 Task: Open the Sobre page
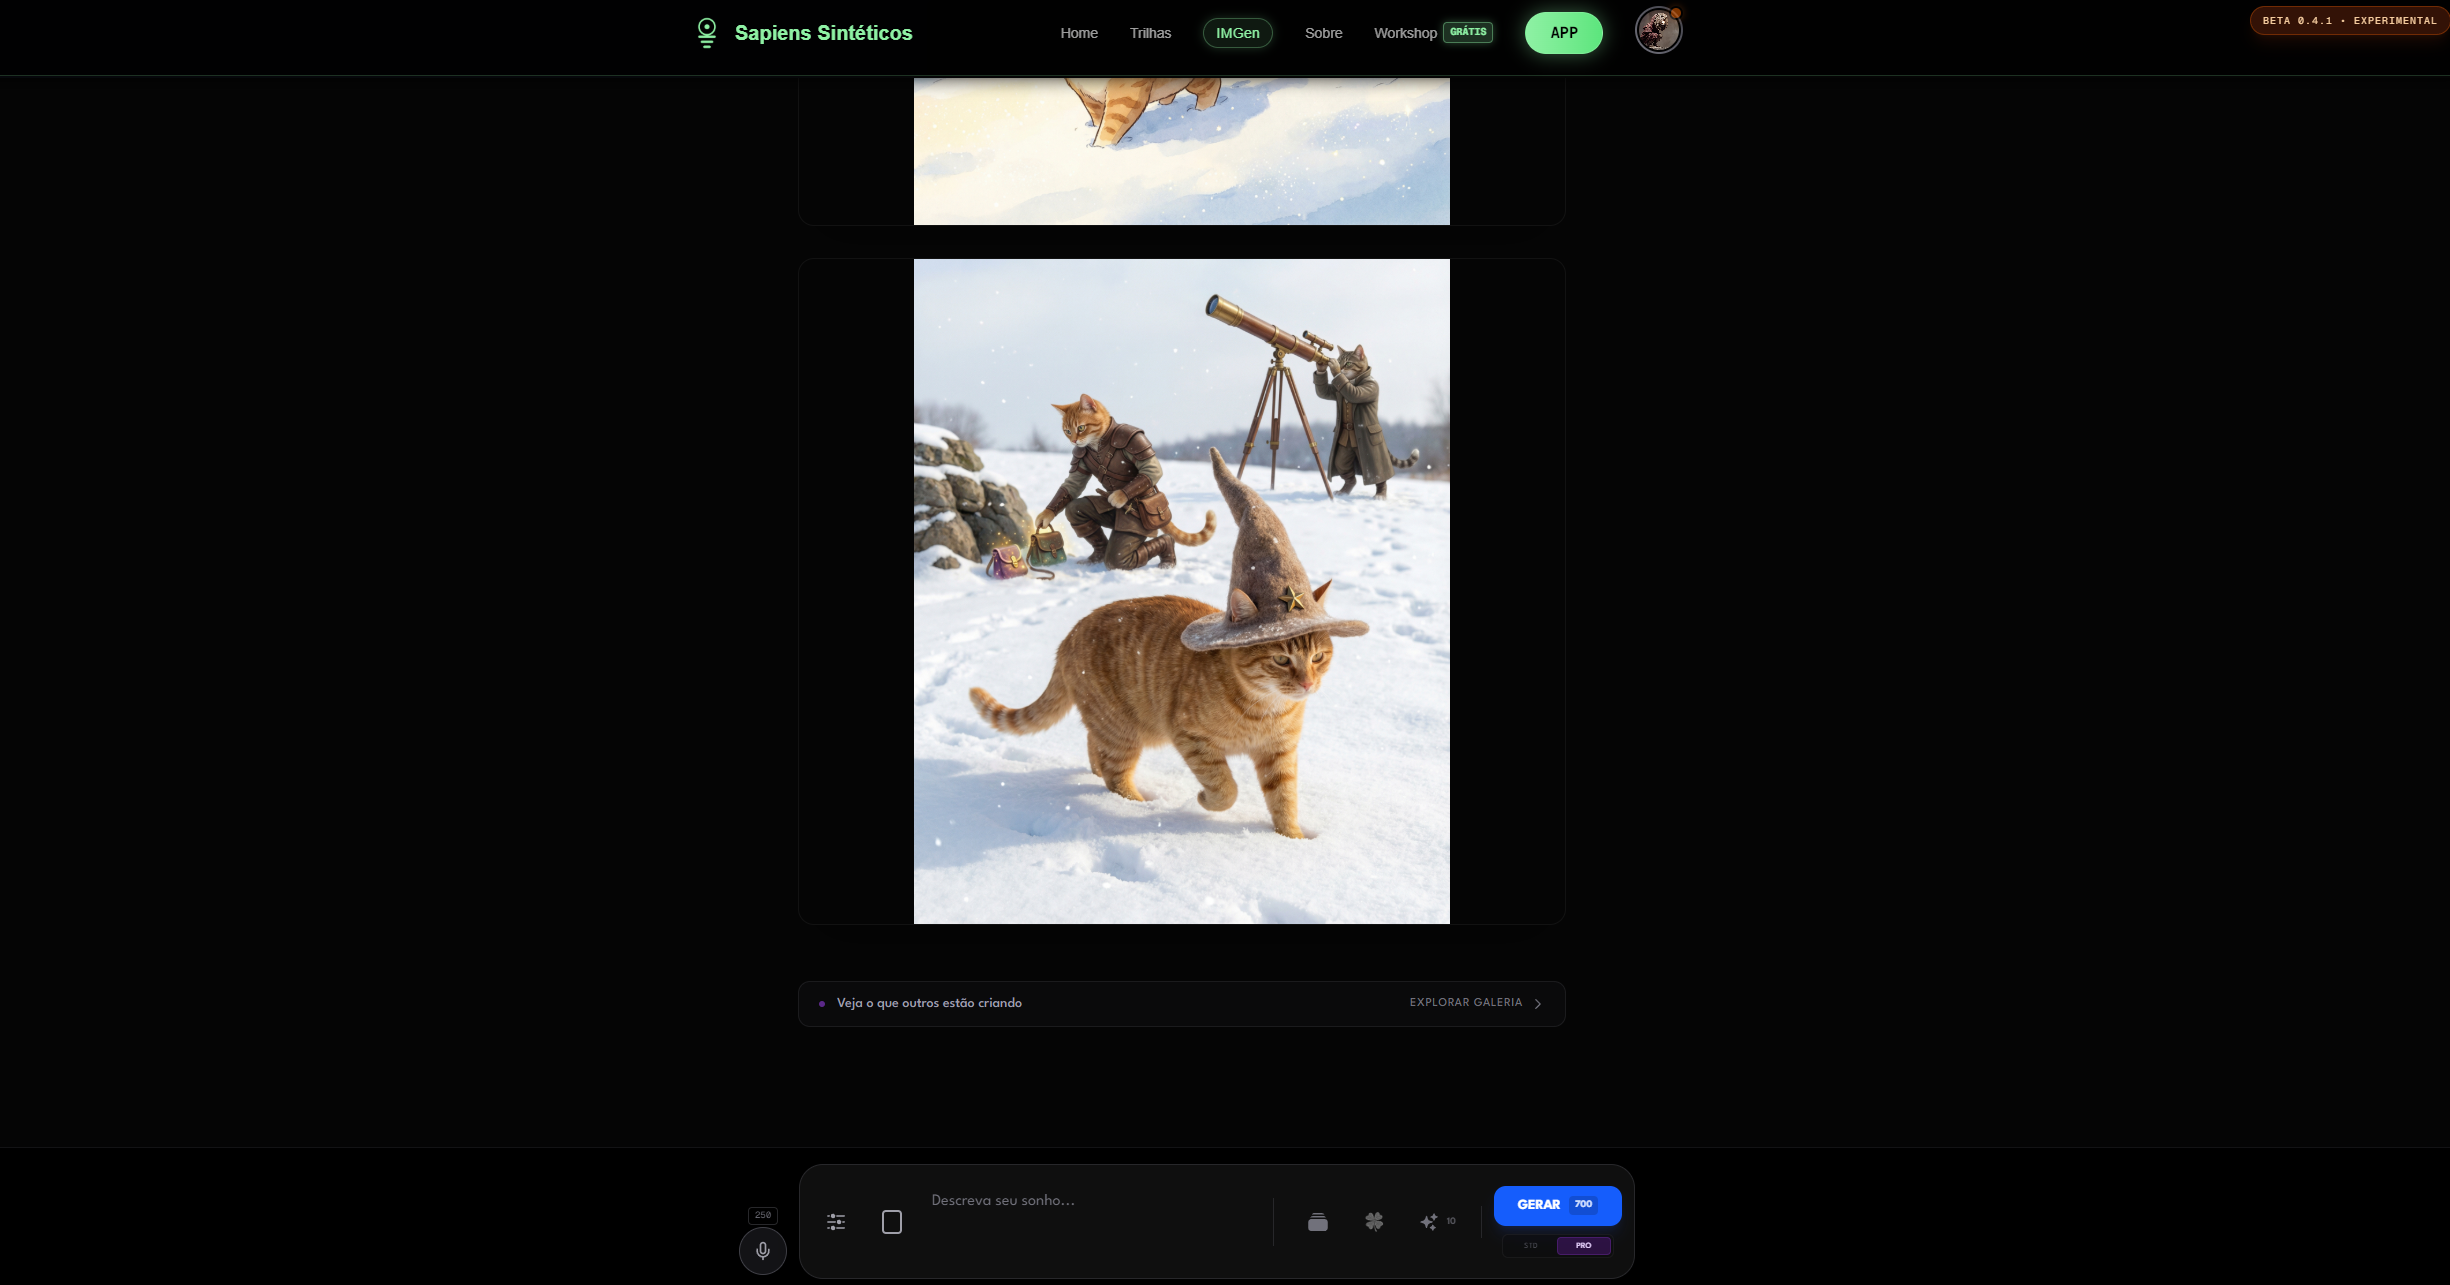click(x=1323, y=33)
